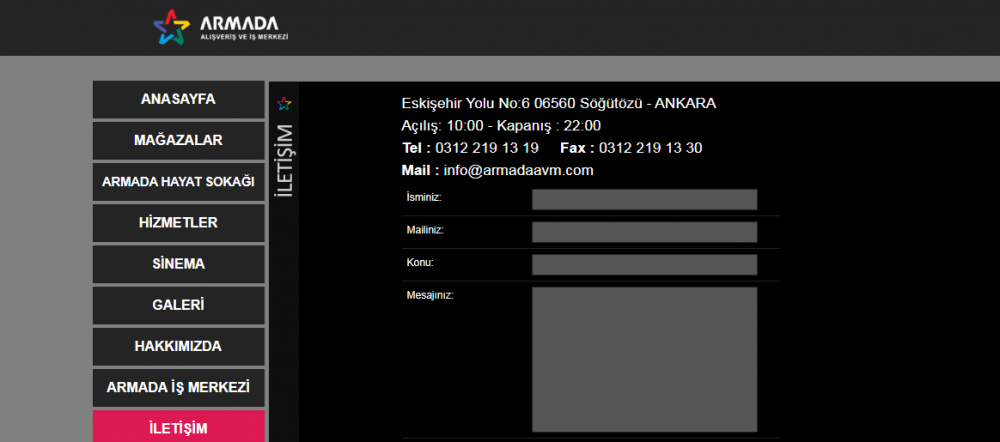Click the Armada star logo in header
Image resolution: width=1000 pixels, height=442 pixels.
click(x=171, y=27)
